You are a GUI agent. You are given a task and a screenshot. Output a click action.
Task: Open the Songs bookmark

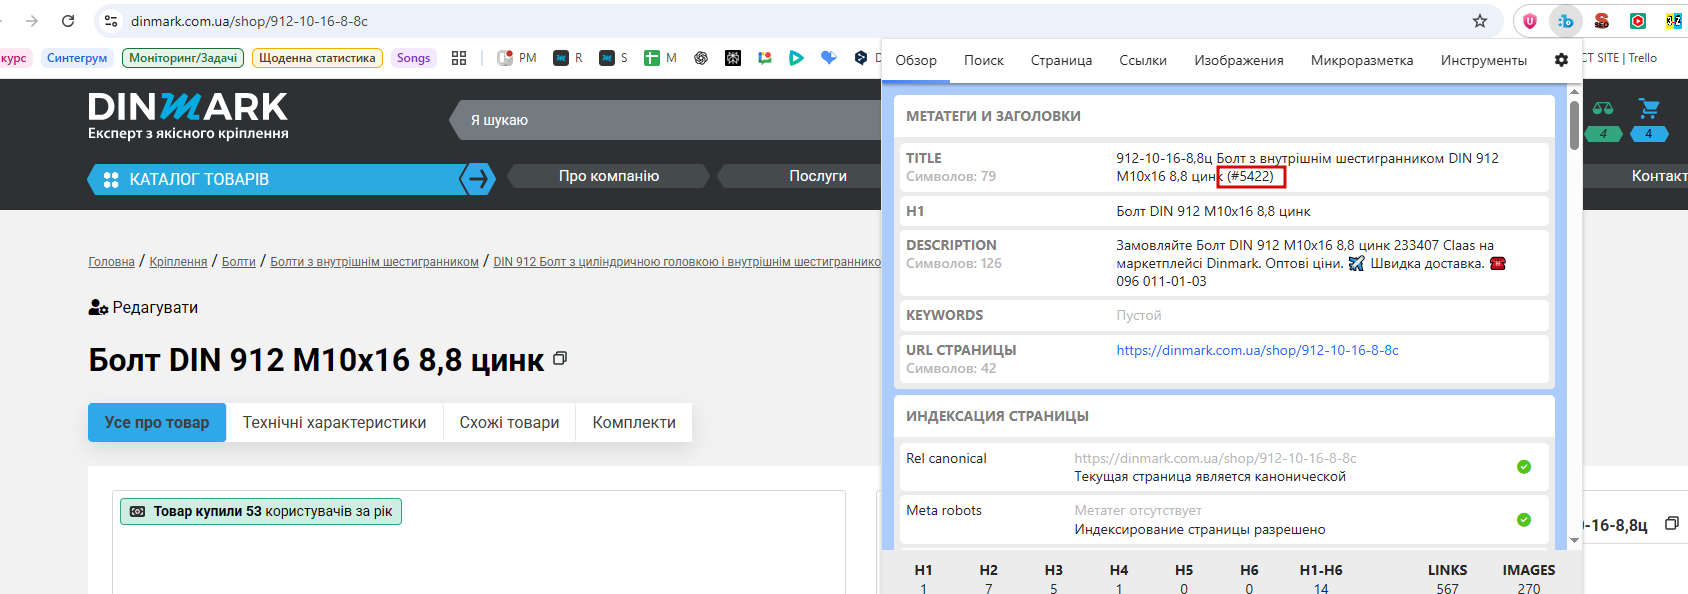coord(413,58)
